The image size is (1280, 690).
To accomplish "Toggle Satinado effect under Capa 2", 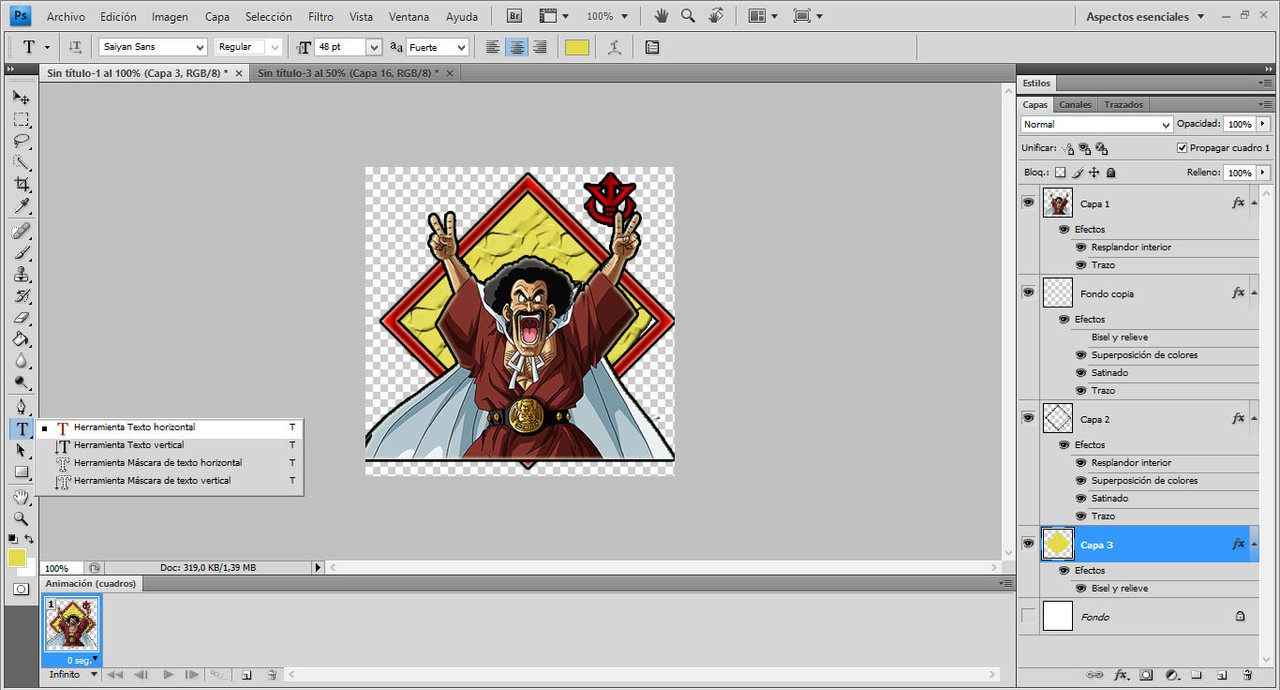I will click(1081, 498).
